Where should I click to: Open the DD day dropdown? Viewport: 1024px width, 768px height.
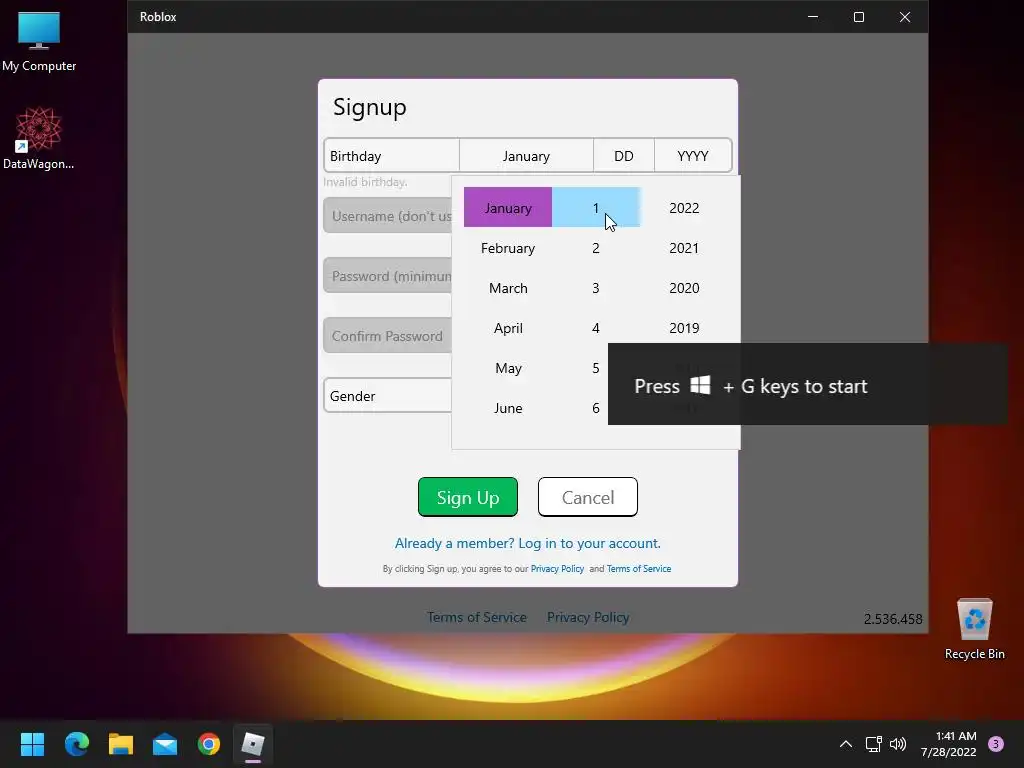click(x=624, y=156)
